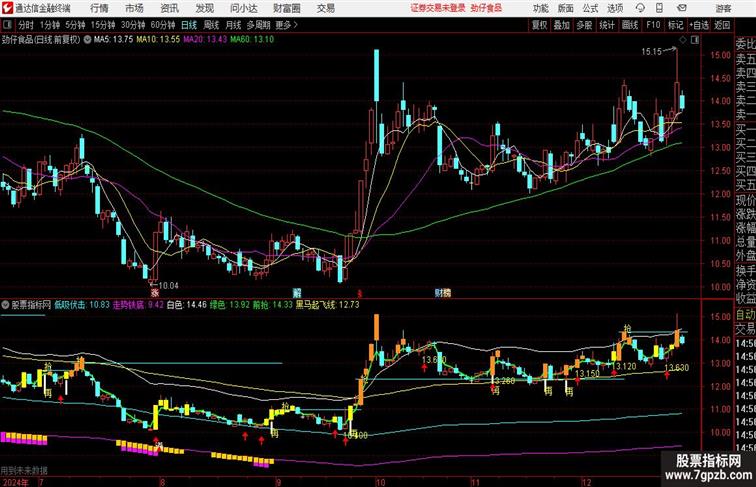Viewport: 756px width, 487px height.
Task: Switch to 15分钟 period tab
Action: click(103, 25)
